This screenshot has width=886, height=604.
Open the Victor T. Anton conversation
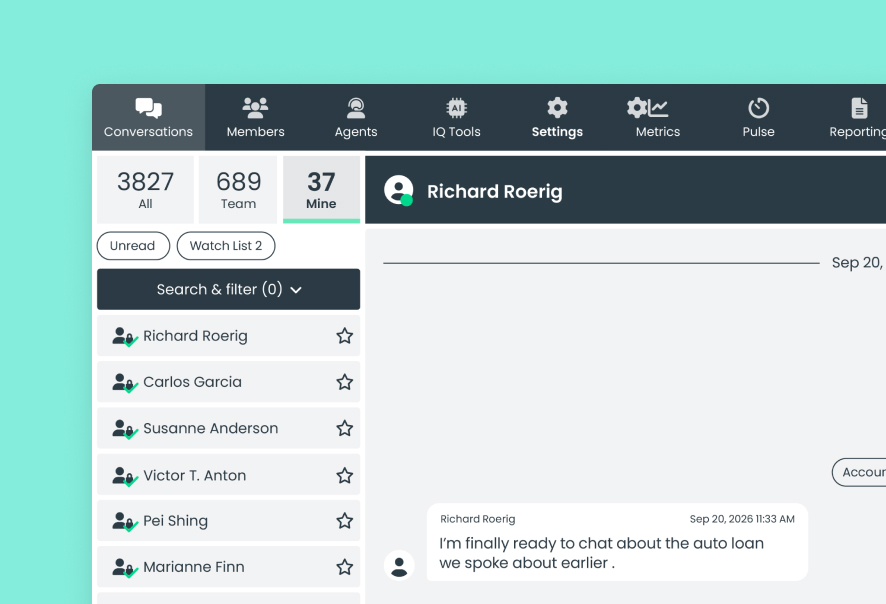tap(228, 475)
